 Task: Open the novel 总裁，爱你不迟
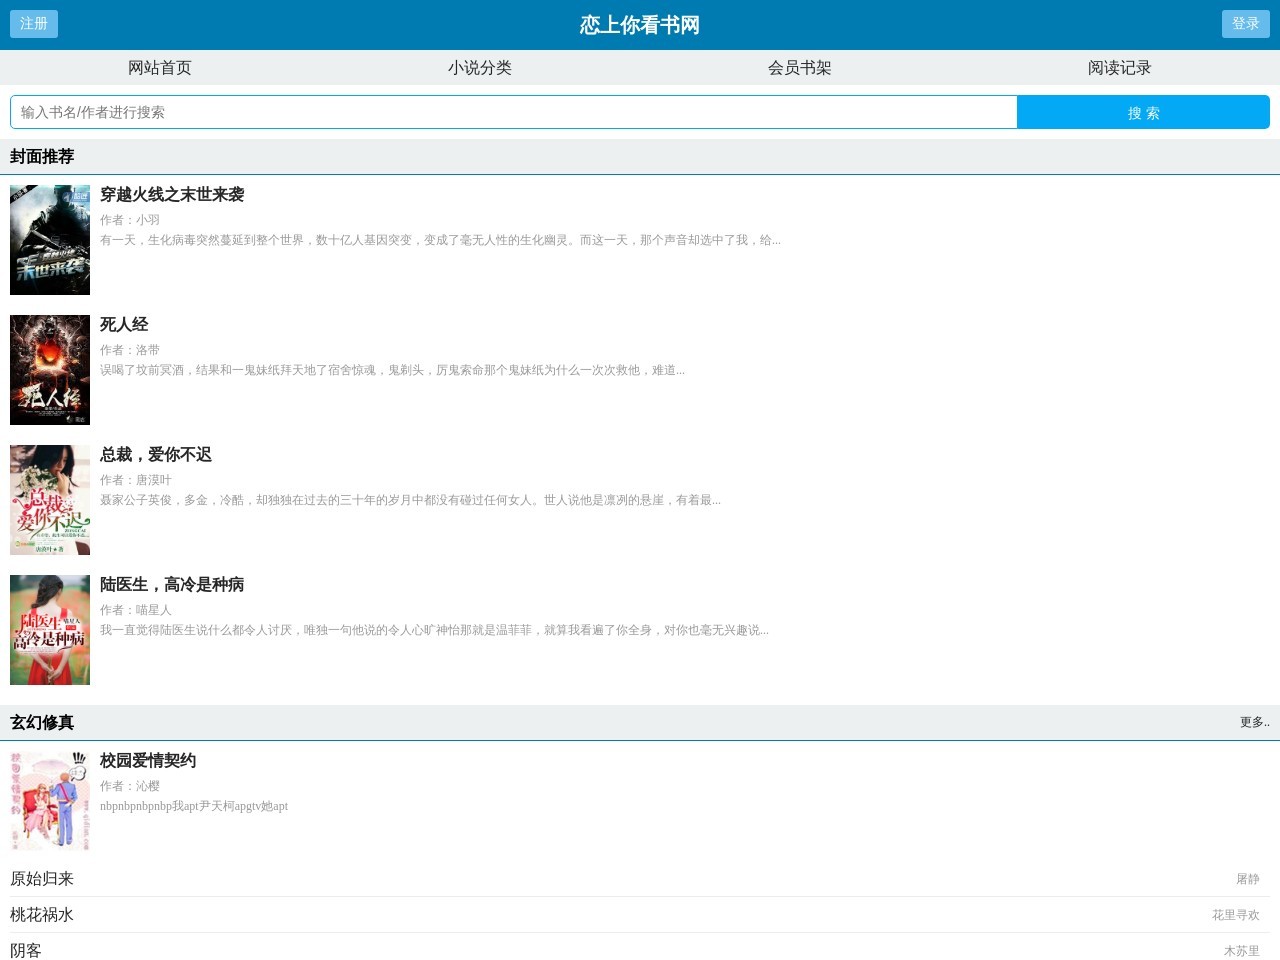point(153,455)
